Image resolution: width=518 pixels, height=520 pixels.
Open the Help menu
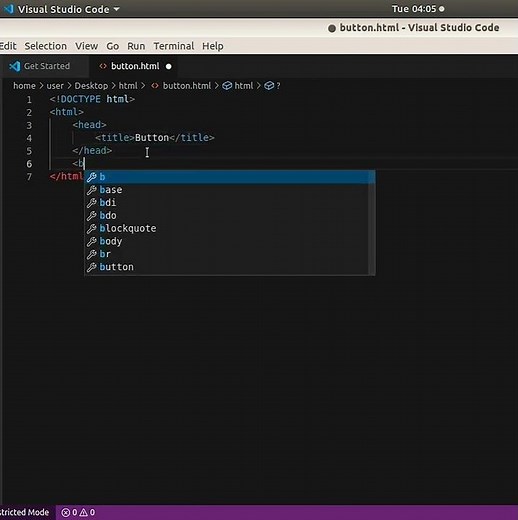pyautogui.click(x=213, y=46)
